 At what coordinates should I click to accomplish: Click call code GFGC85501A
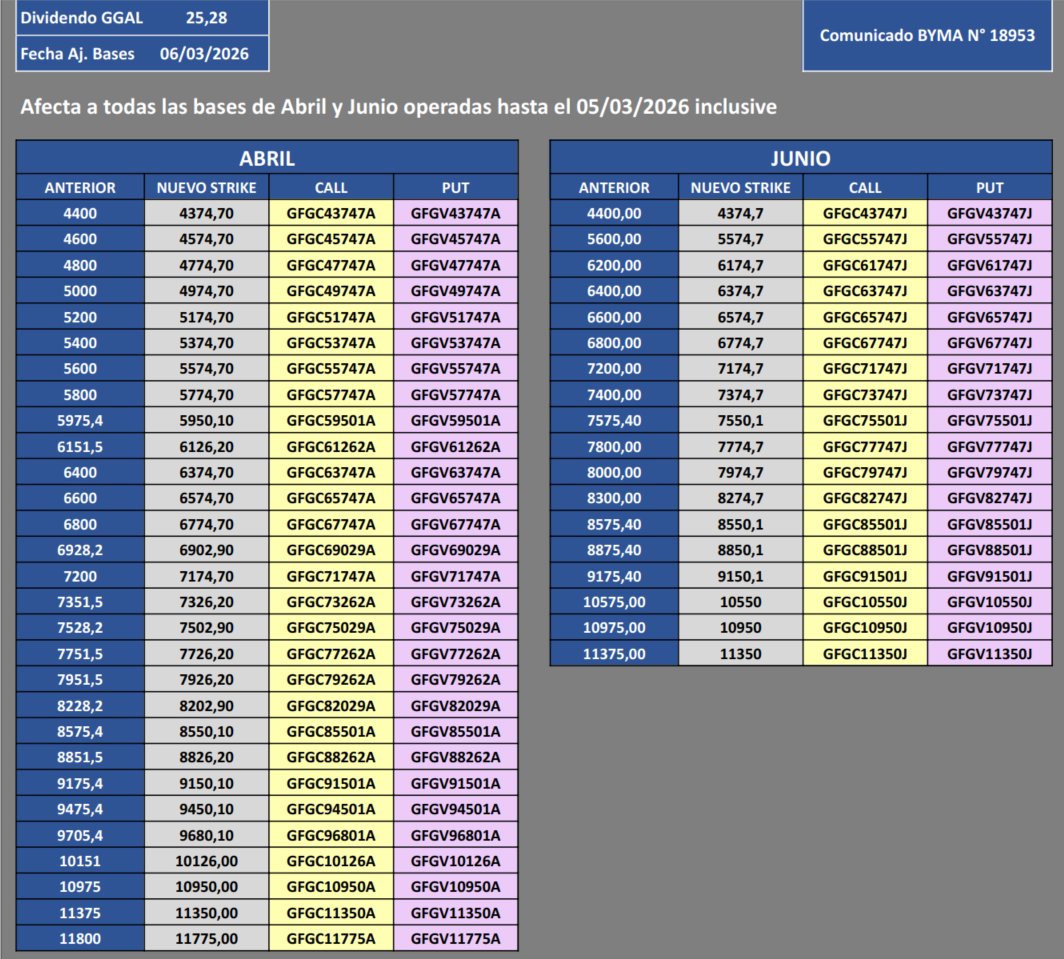click(x=330, y=732)
